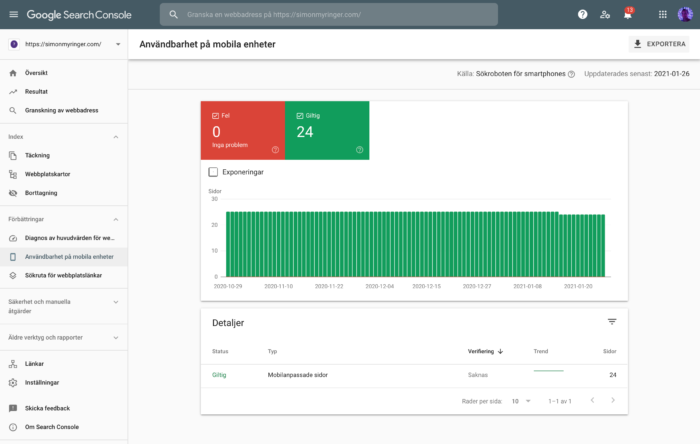Click the Webbplatskartor sitemap icon
Screen dimensions: 700x444
tap(13, 174)
